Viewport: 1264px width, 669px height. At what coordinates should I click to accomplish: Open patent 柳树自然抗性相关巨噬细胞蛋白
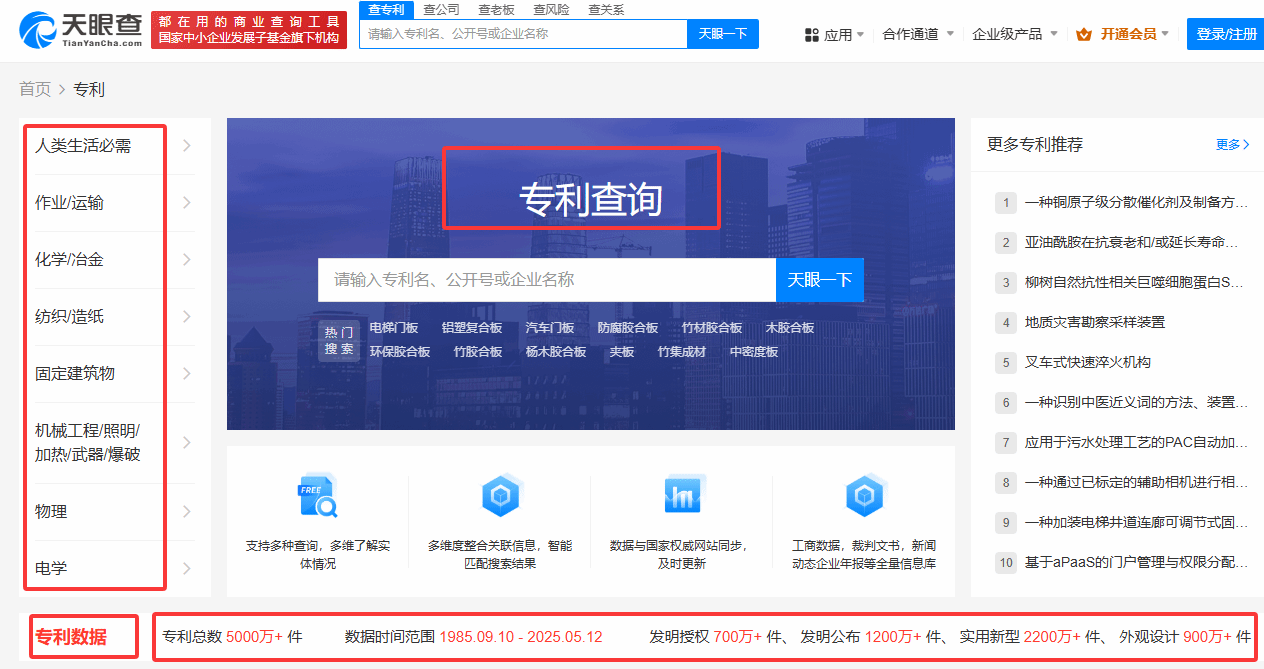[x=1134, y=283]
